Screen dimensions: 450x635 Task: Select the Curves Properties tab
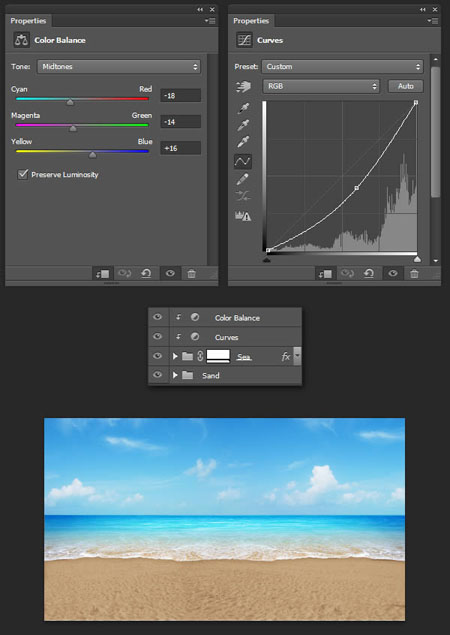(251, 21)
